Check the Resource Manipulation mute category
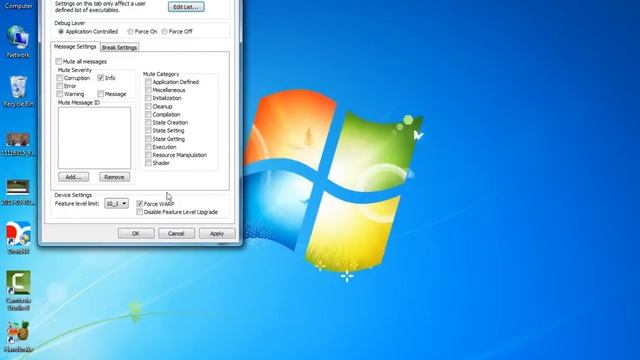 (x=148, y=155)
